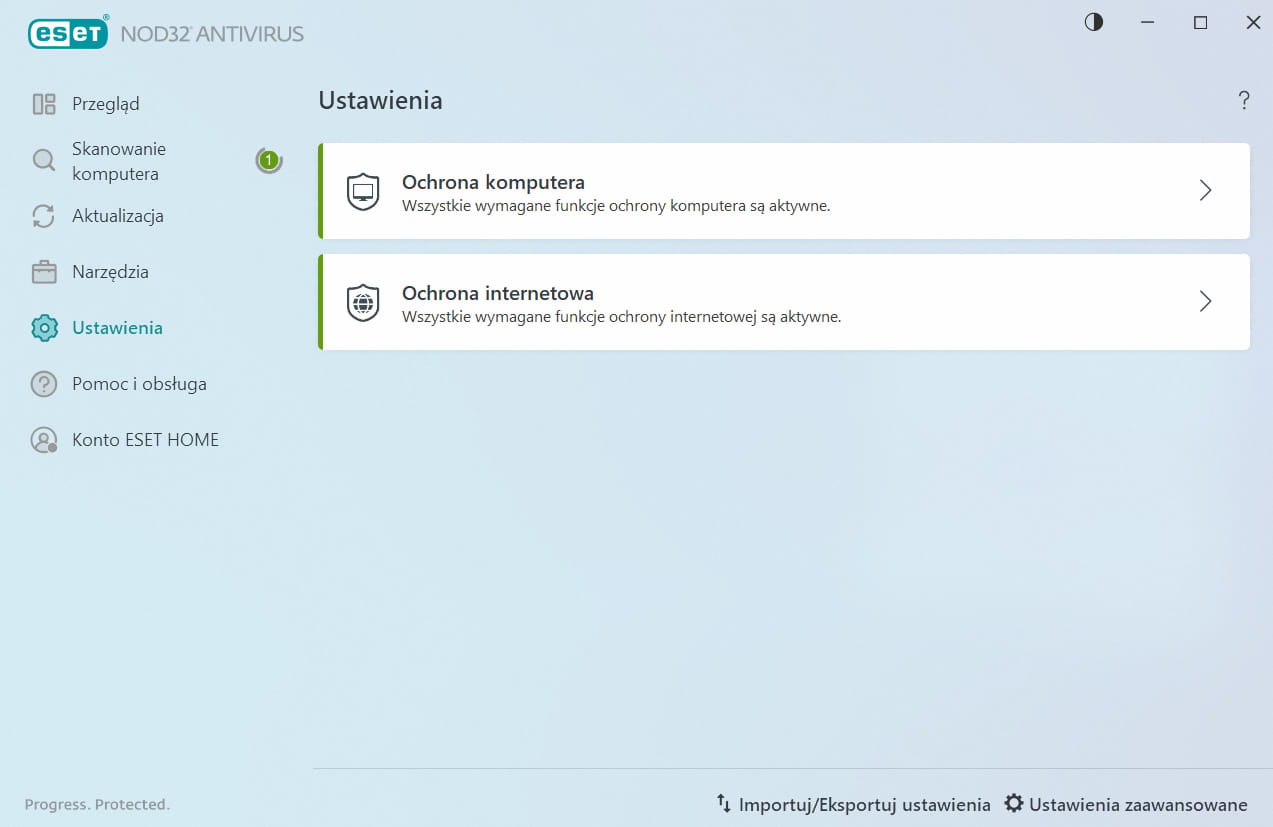
Task: Click the Konto ESET HOME user icon
Action: pos(44,440)
